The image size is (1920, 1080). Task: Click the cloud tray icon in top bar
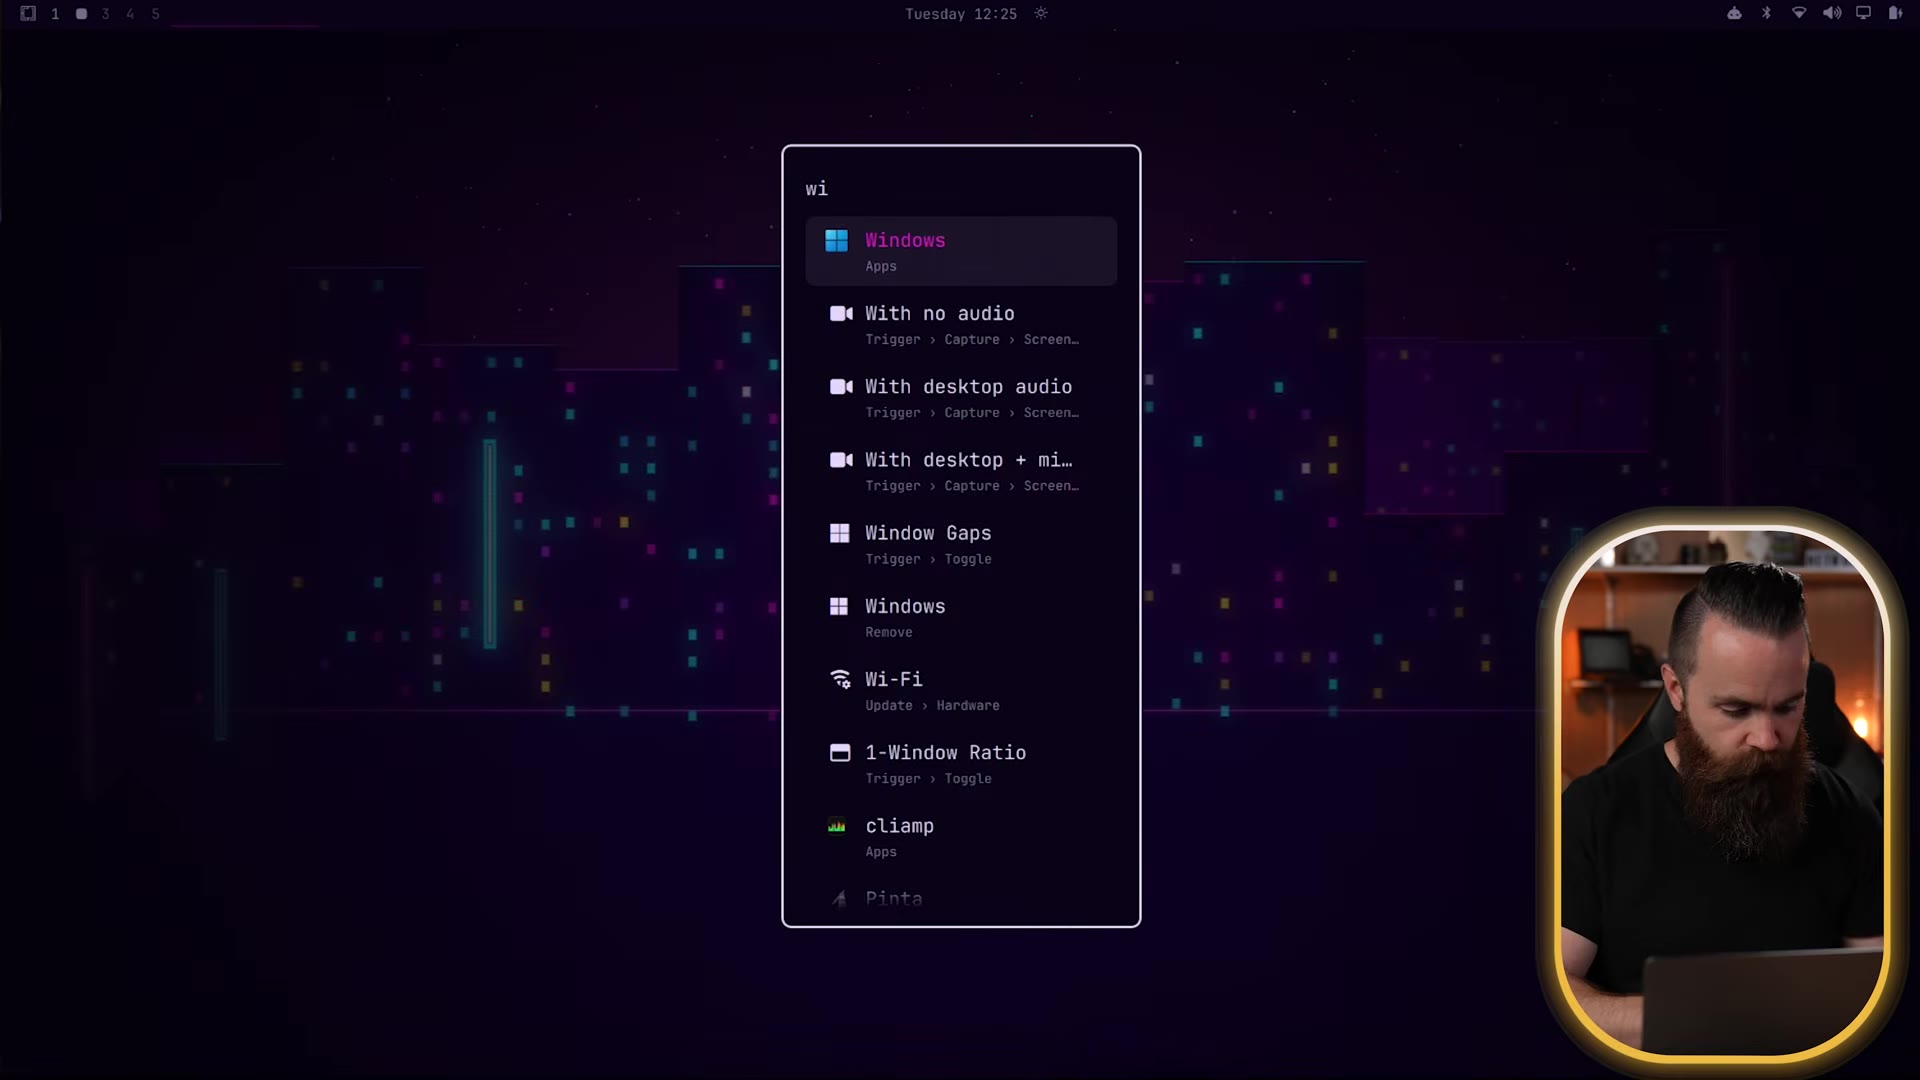point(1734,13)
